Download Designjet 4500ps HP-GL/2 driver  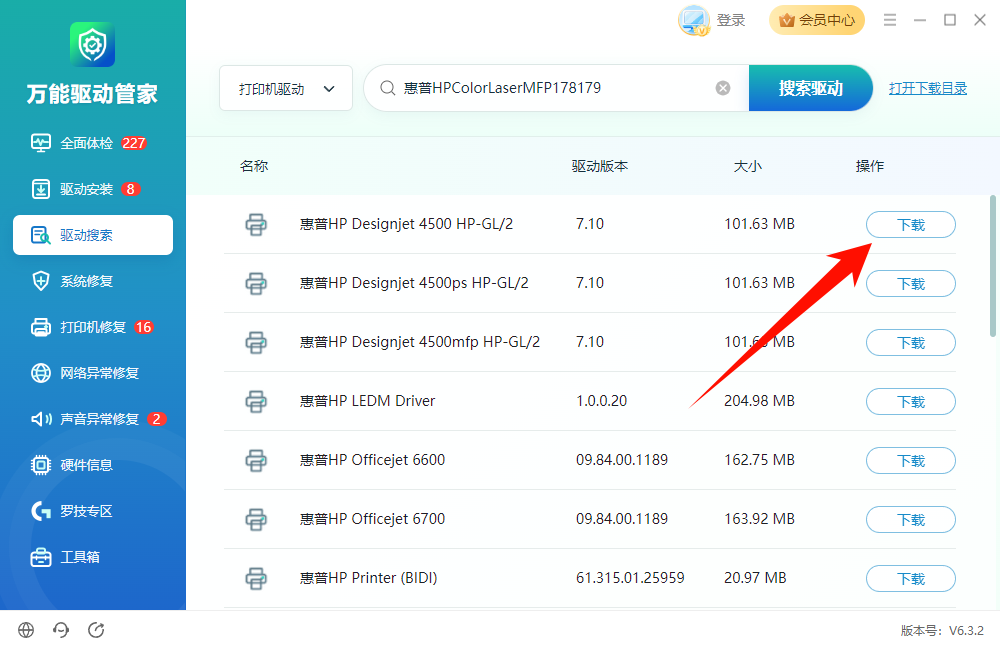(911, 283)
